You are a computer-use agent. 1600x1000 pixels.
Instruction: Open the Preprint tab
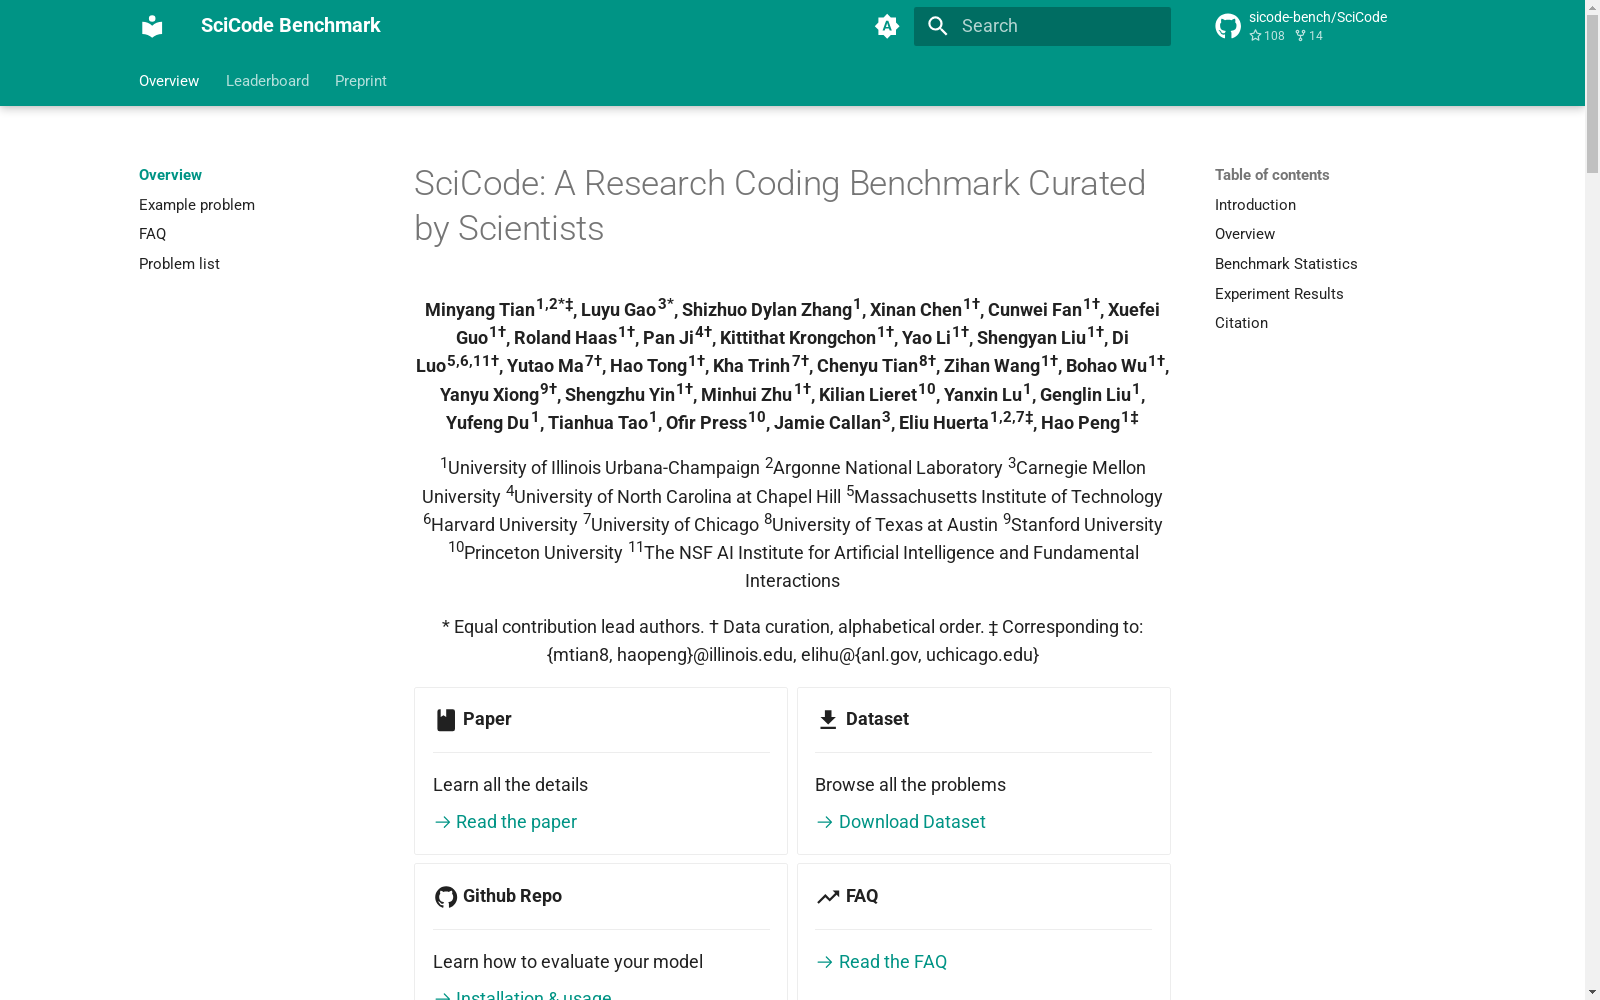coord(361,81)
